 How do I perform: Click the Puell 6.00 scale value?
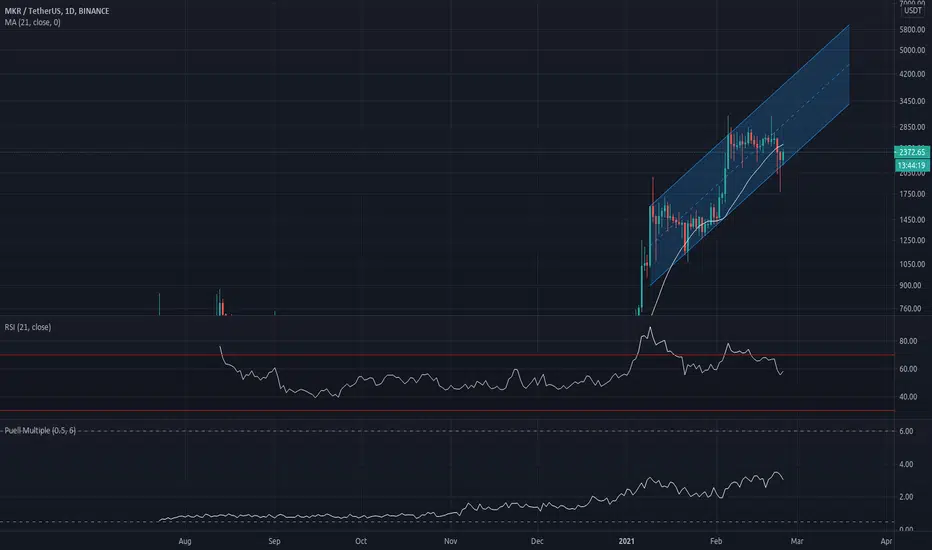tap(906, 431)
